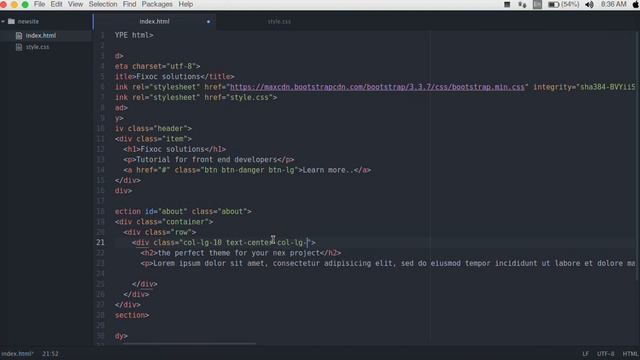Select style.css in the tree view
640x360 pixels.
[38, 47]
